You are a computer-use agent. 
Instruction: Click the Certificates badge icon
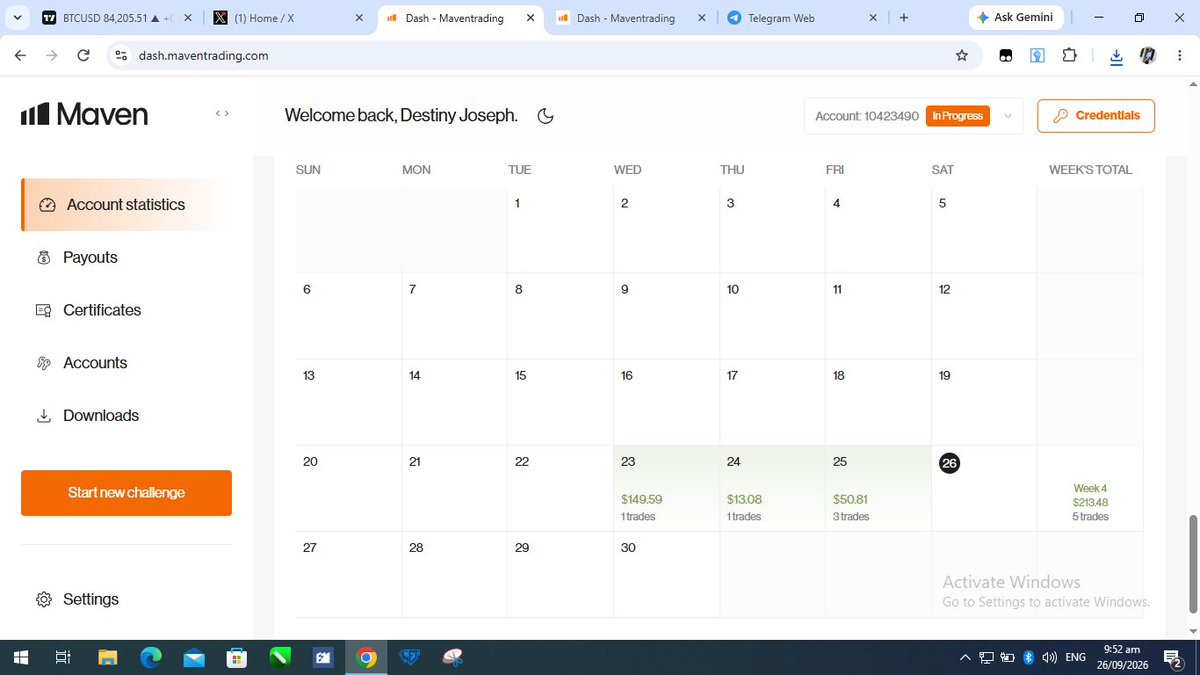coord(43,311)
